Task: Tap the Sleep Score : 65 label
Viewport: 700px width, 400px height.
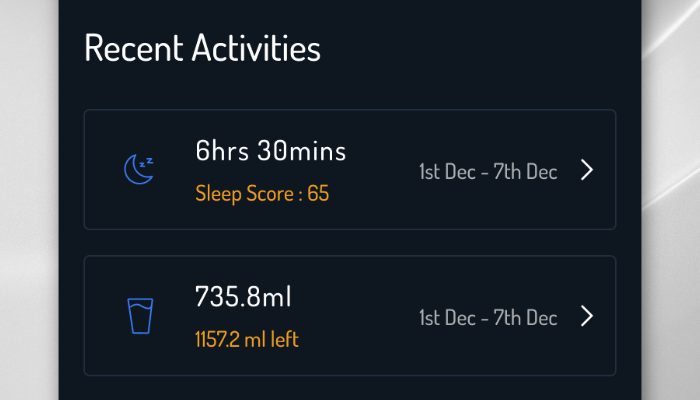Action: [262, 193]
